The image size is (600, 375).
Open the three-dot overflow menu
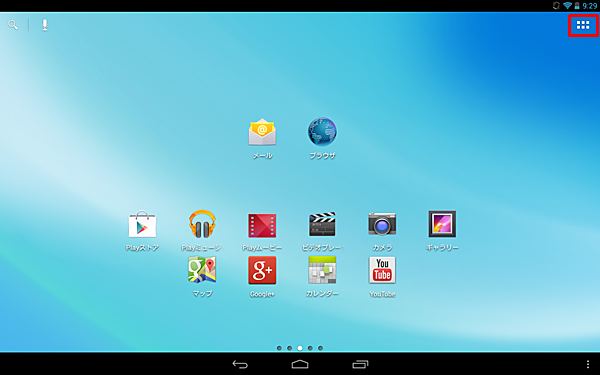coord(588,364)
